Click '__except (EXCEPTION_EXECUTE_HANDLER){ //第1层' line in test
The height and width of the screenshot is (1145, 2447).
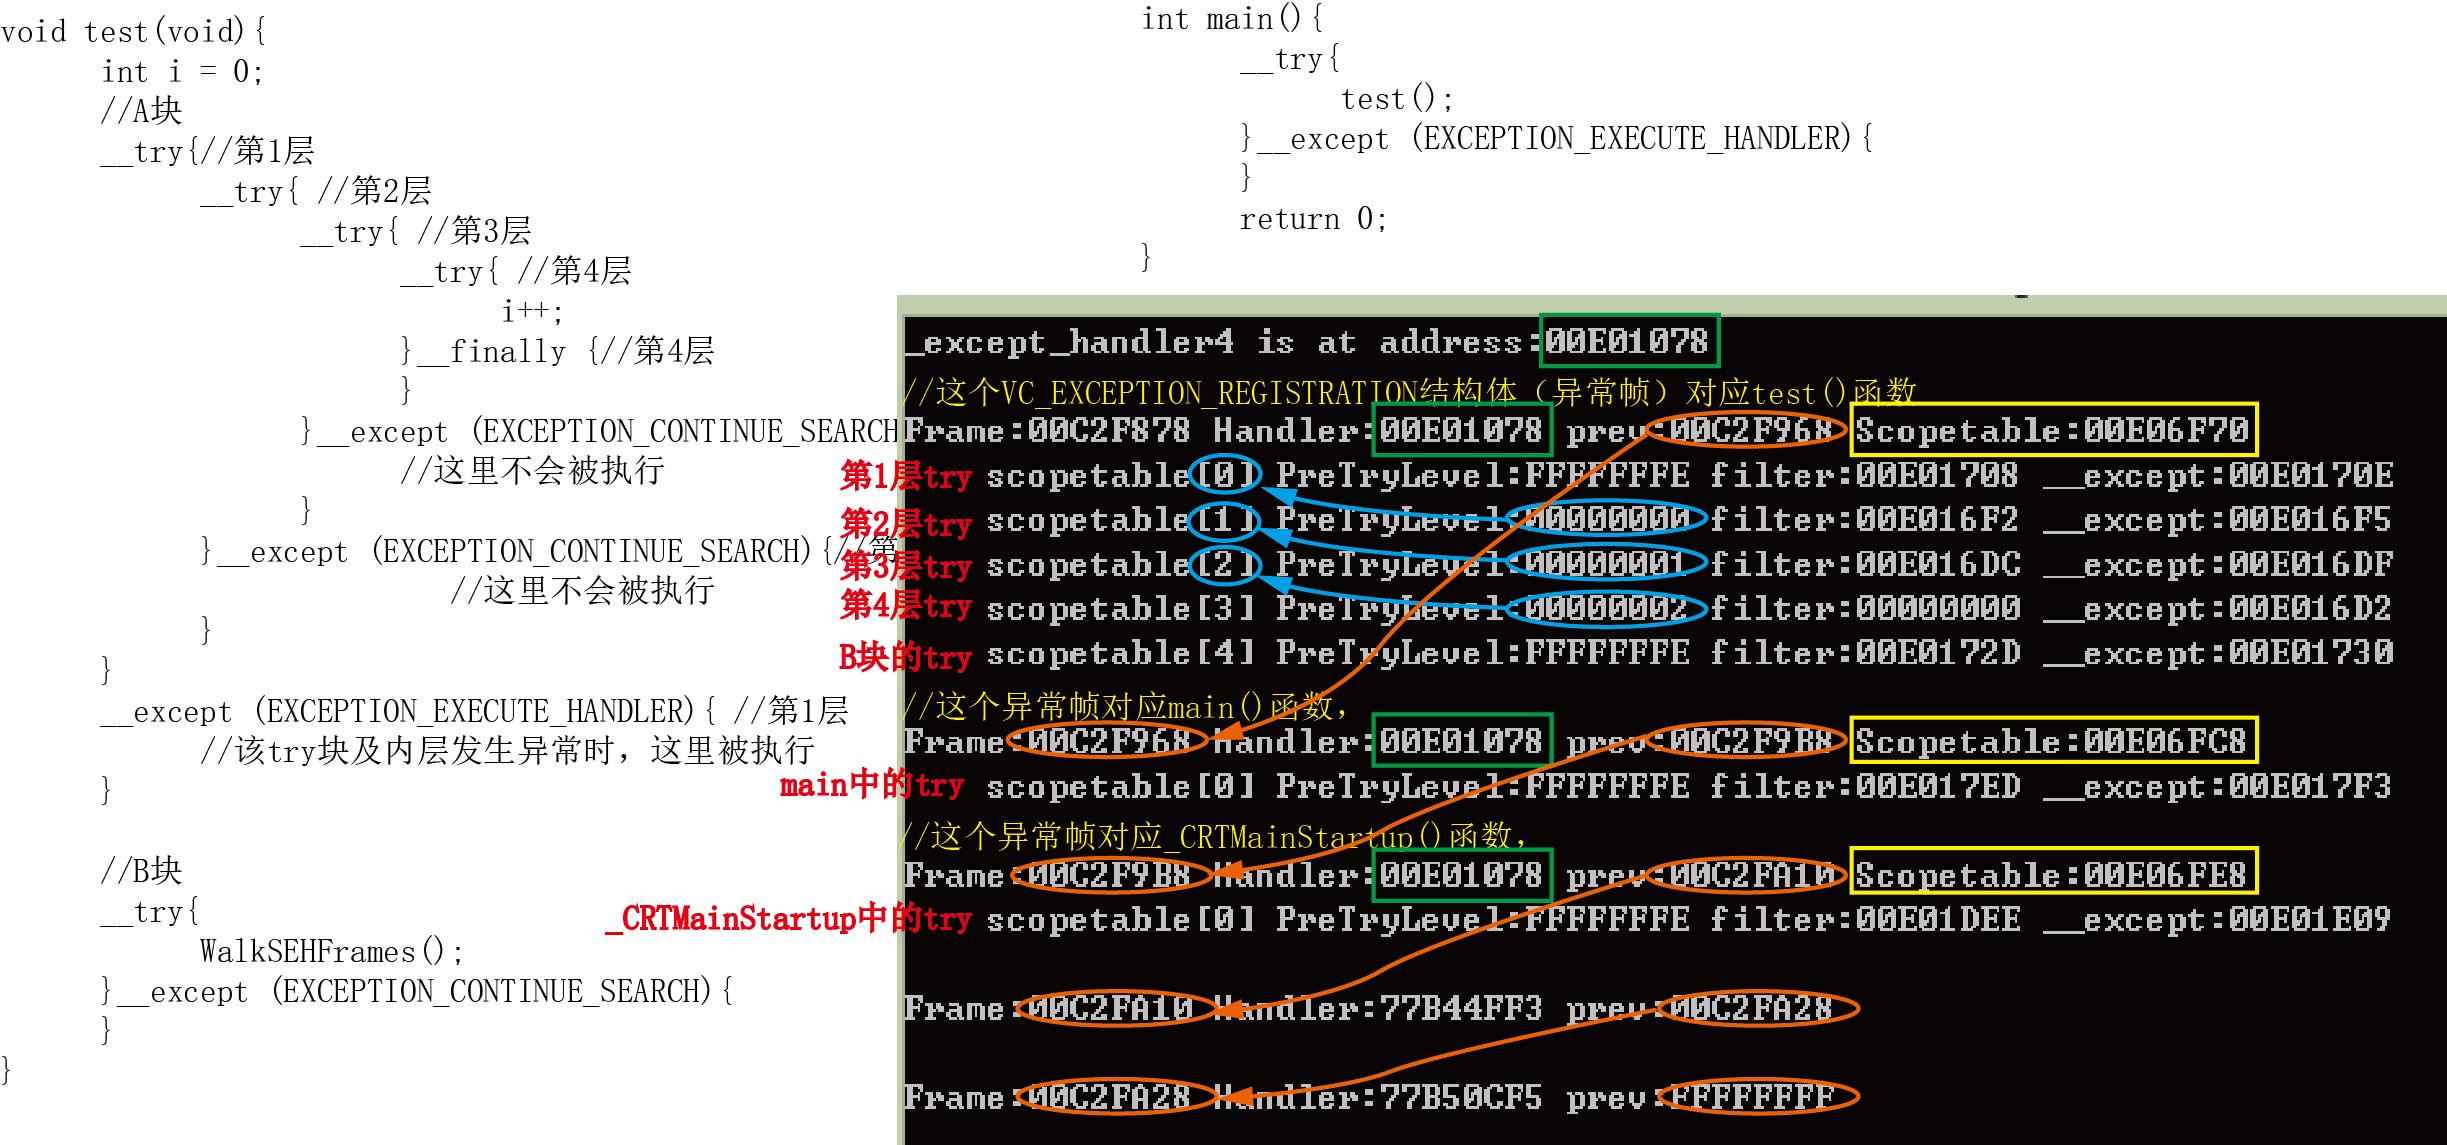(x=474, y=711)
